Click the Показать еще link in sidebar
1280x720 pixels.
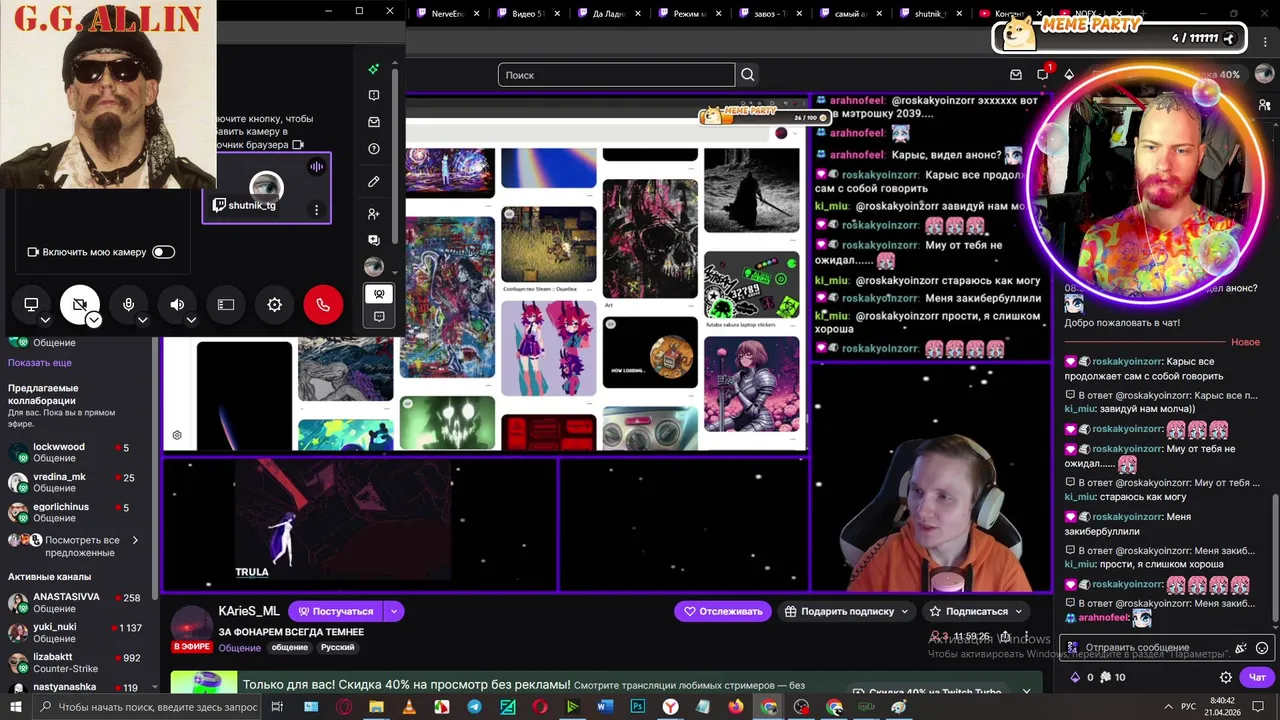40,363
